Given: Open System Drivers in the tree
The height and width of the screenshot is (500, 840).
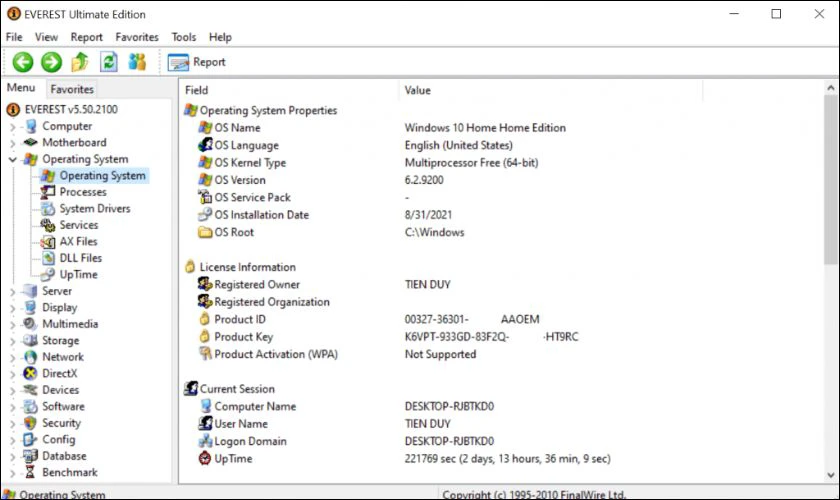Looking at the screenshot, I should 95,208.
